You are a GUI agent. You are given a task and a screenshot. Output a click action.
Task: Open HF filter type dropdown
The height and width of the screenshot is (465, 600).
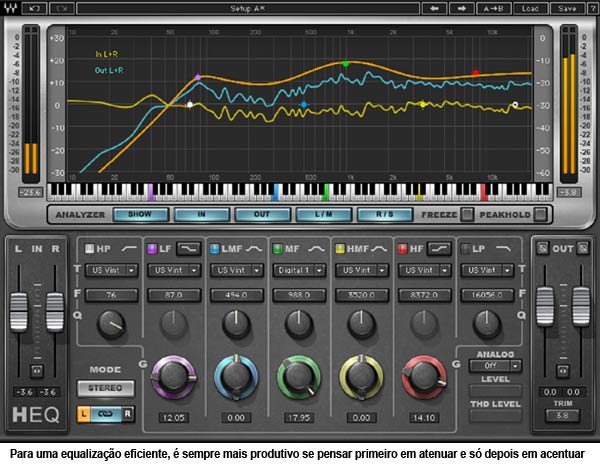424,270
